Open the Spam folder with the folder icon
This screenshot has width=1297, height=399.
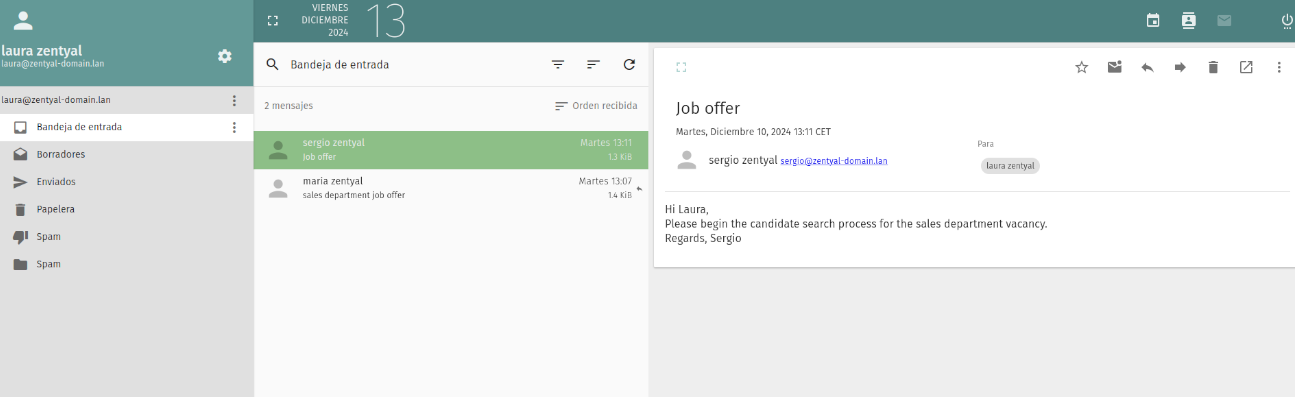(x=126, y=265)
